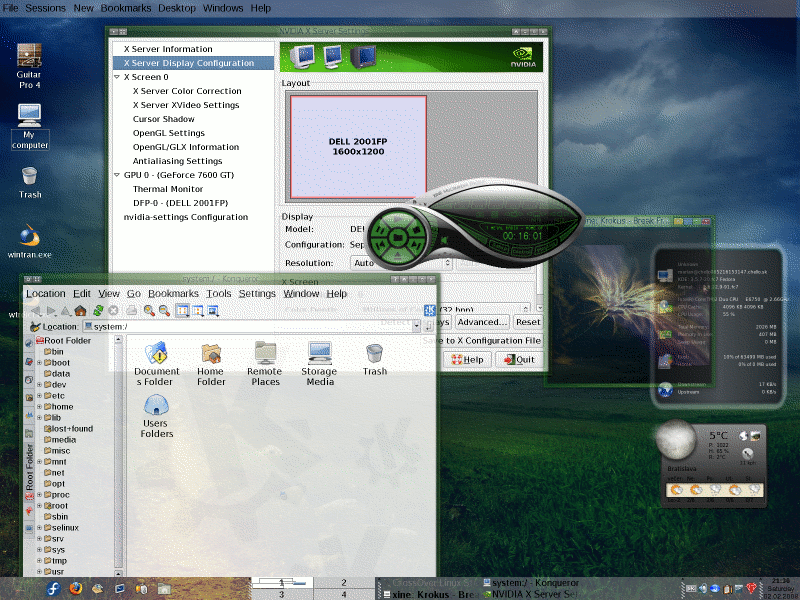Open Guitar Pro 4 desktop icon

point(29,66)
